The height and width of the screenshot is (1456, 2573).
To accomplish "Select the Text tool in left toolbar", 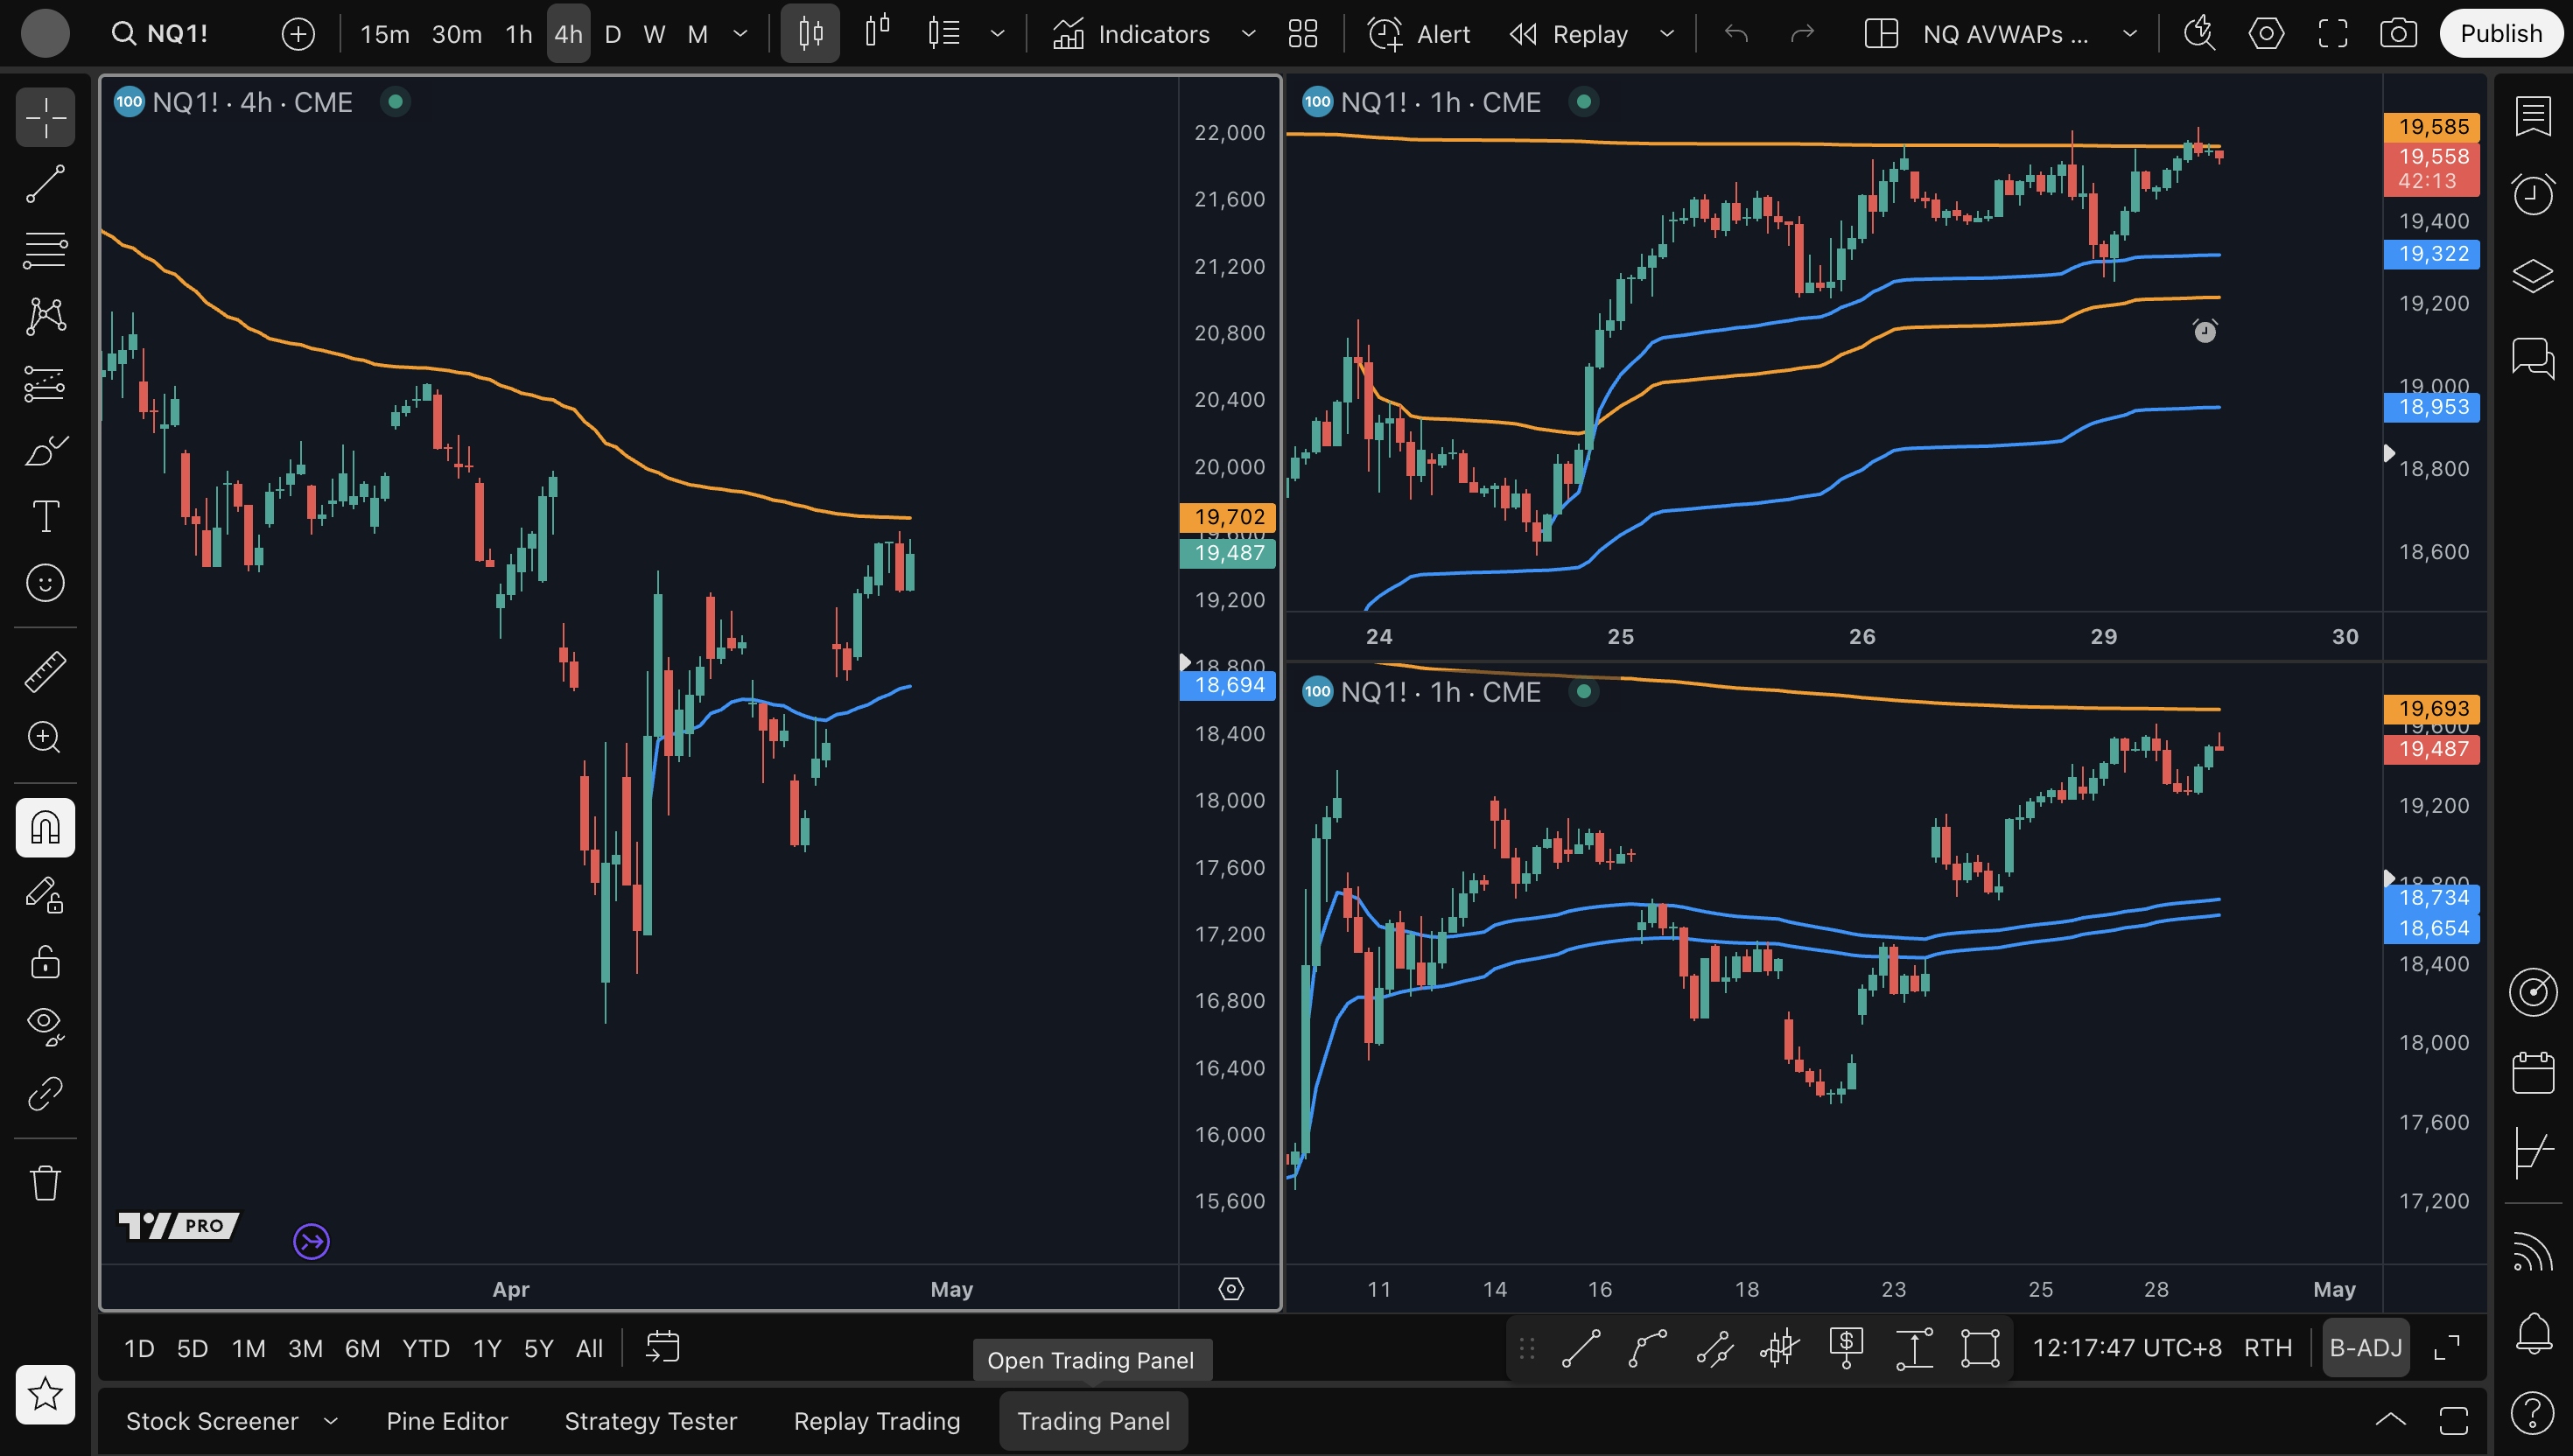I will [x=45, y=516].
